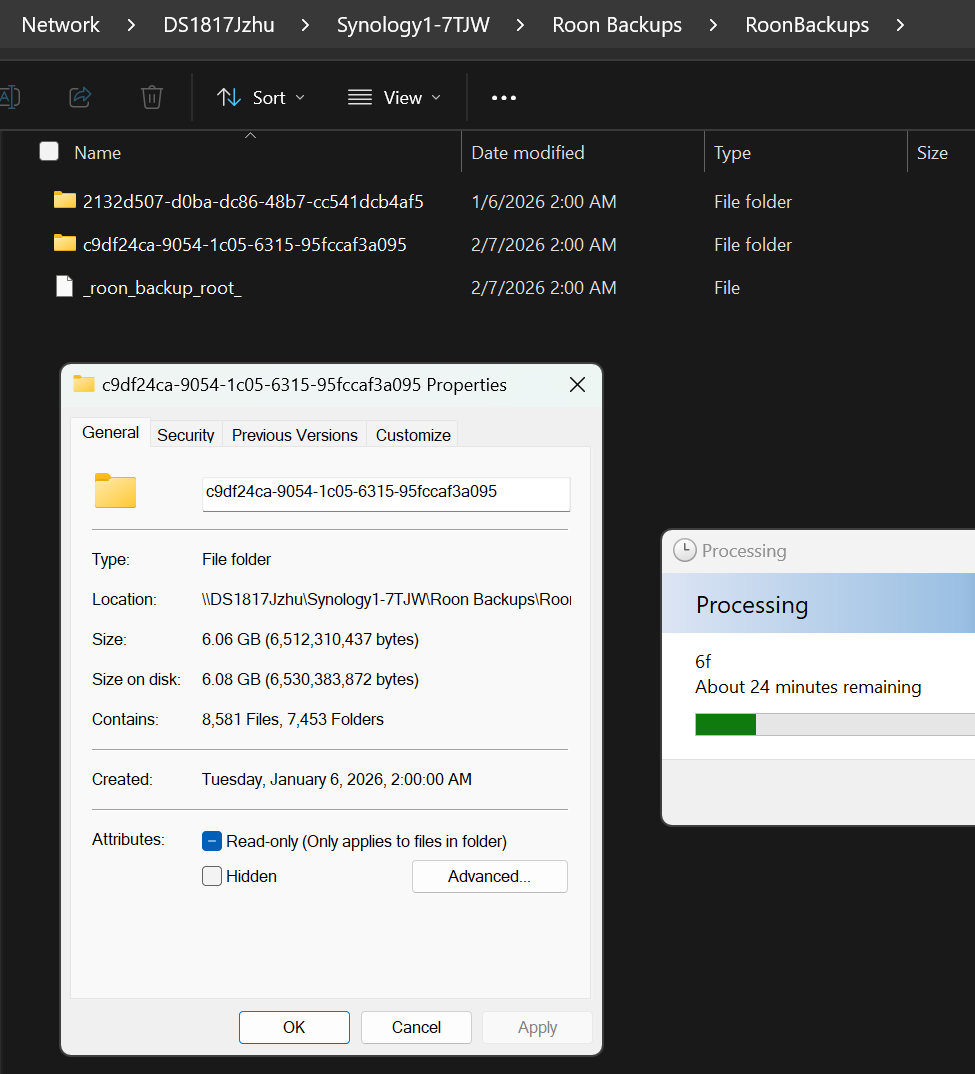The height and width of the screenshot is (1074, 975).
Task: Click the large folder icon in Properties
Action: tap(115, 491)
